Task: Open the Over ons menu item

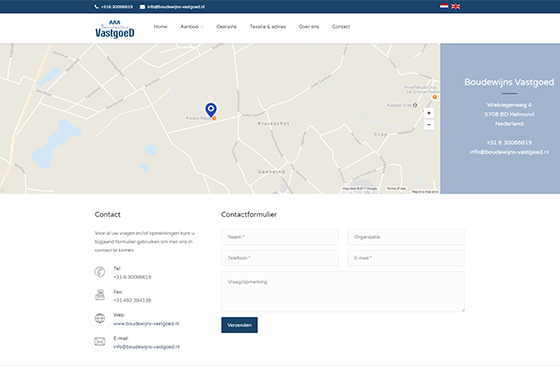Action: click(x=309, y=26)
